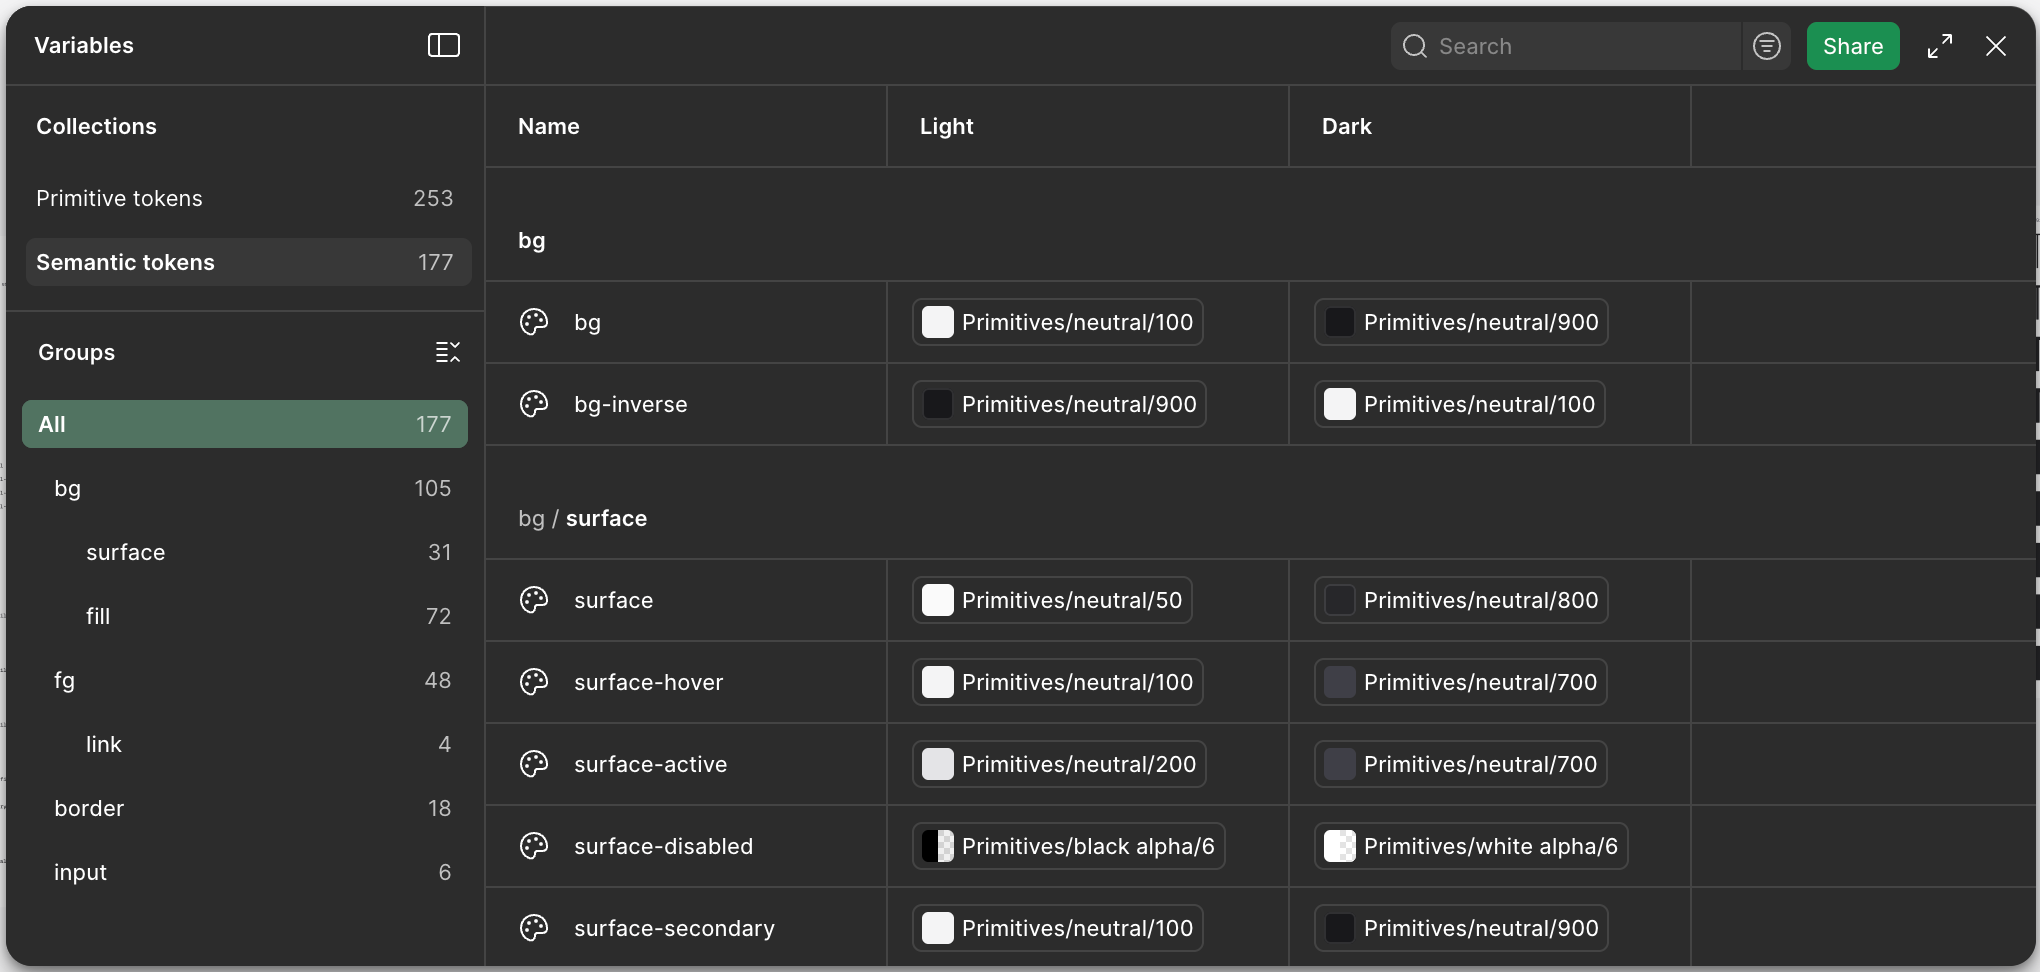
Task: Open the fill subgroup under bg
Action: click(x=245, y=616)
